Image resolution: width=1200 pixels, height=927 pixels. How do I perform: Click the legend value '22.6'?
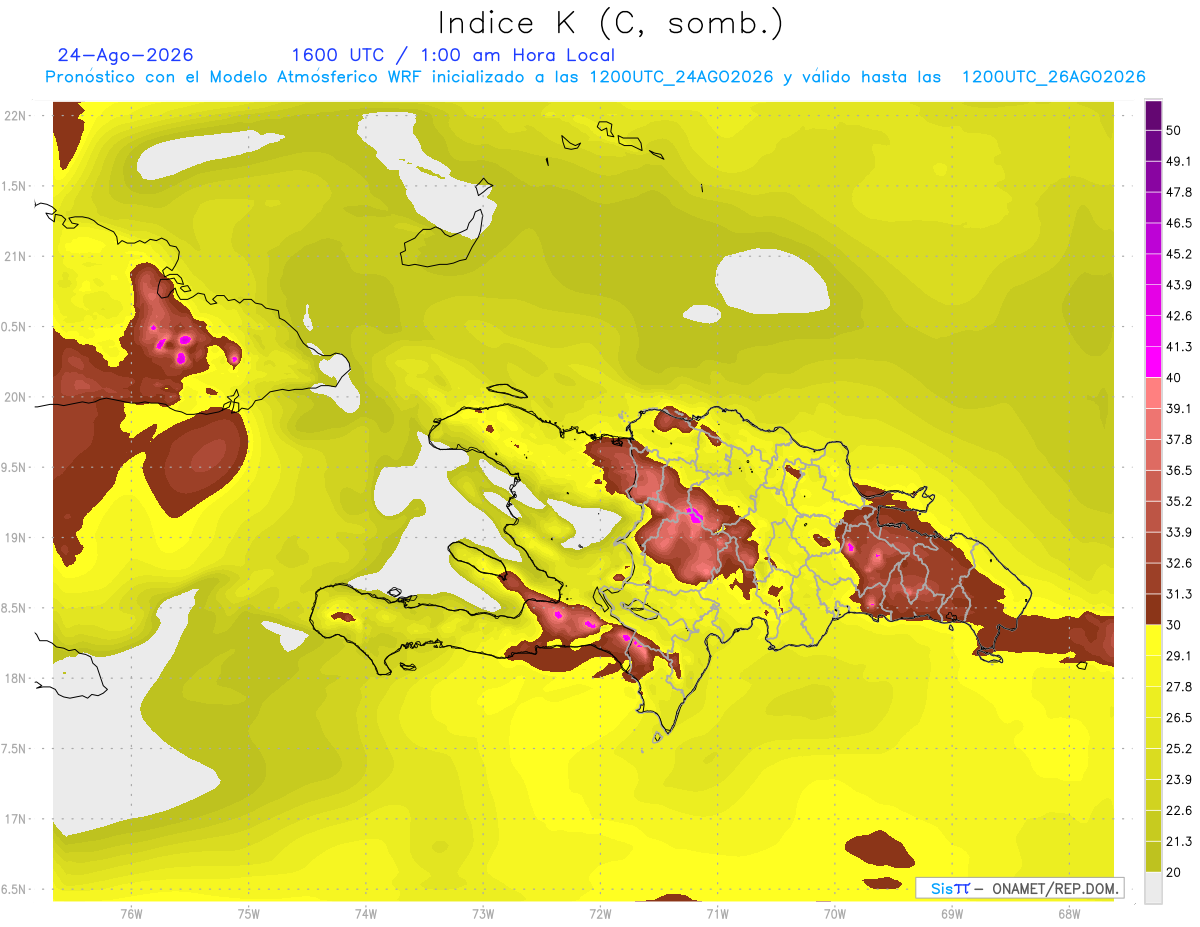1178,811
